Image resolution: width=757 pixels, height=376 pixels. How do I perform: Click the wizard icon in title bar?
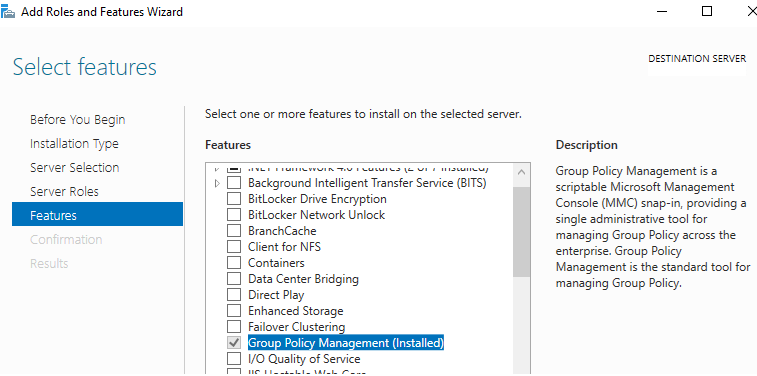8,12
